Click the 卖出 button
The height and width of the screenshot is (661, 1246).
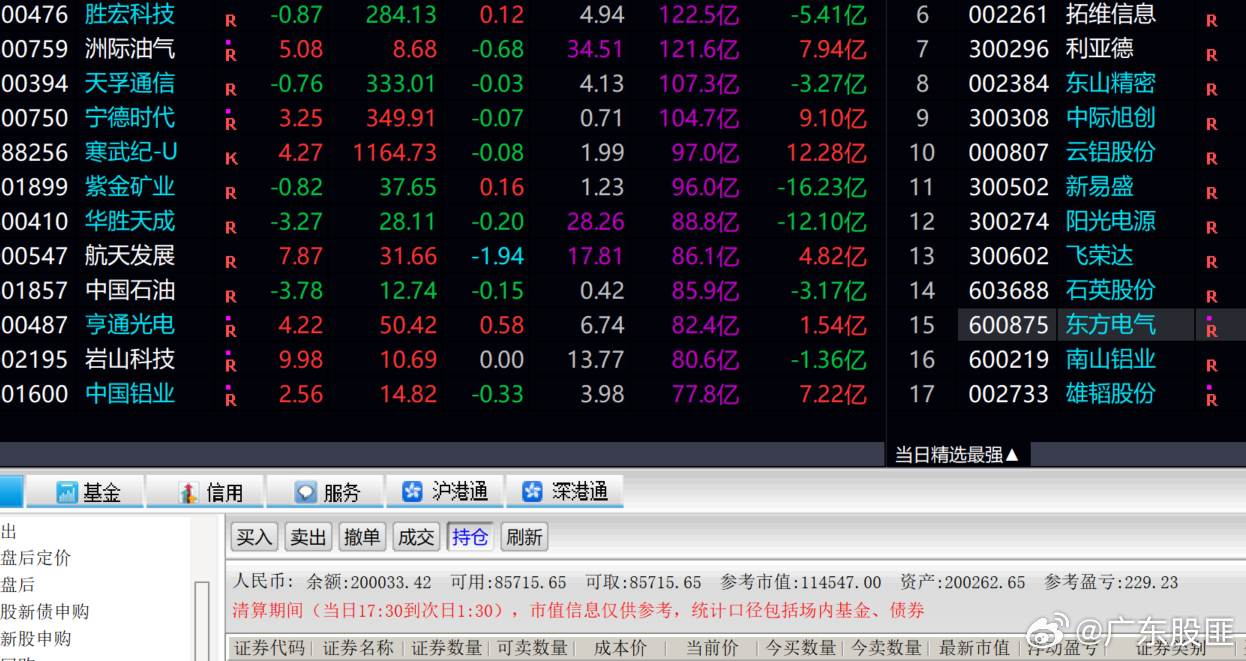(307, 536)
